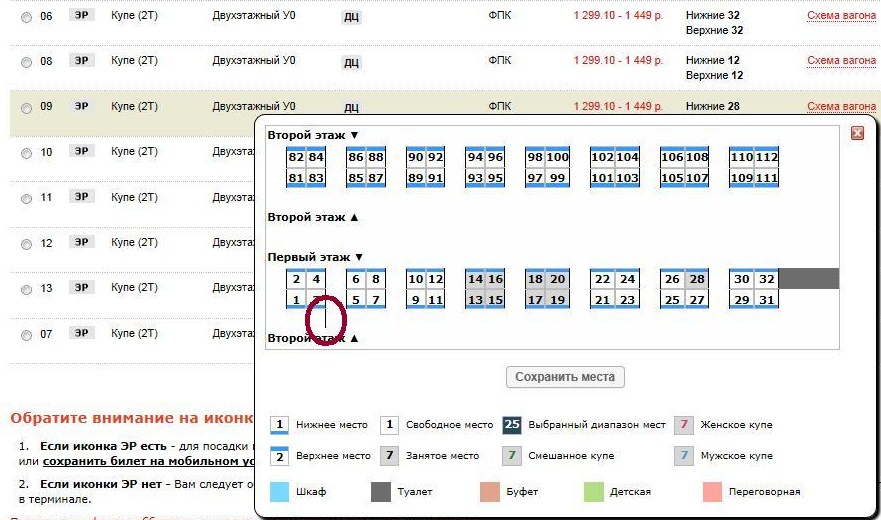The height and width of the screenshot is (520, 881).
Task: Select seat 82 on second floor
Action: tap(296, 158)
